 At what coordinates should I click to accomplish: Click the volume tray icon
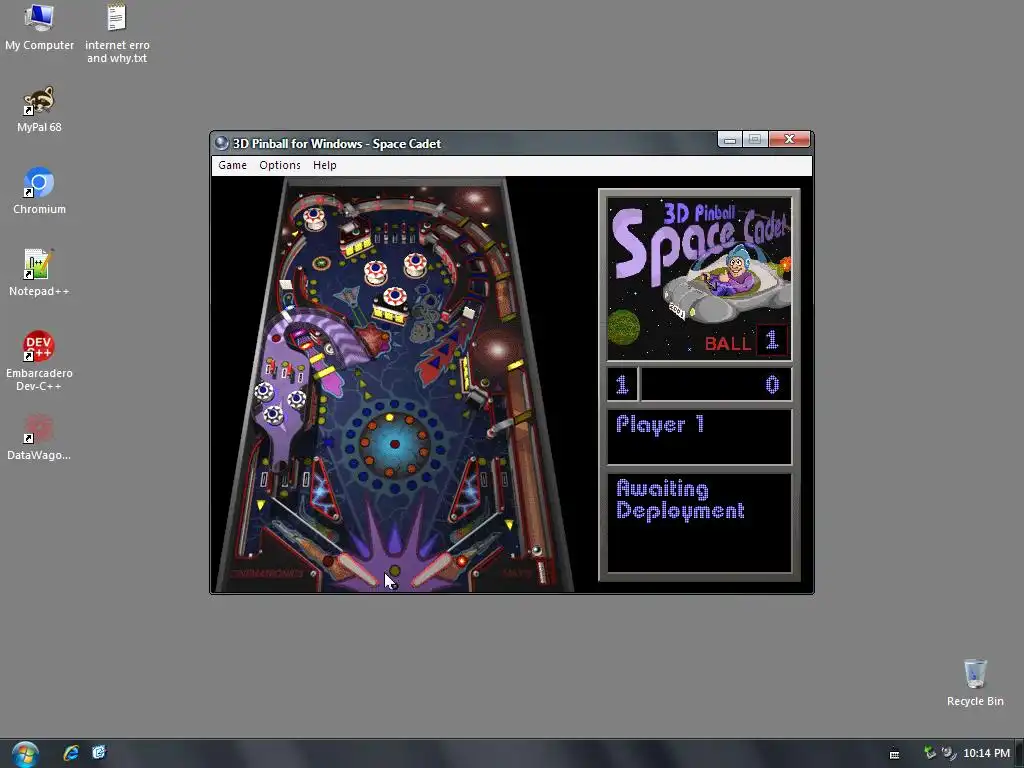coord(948,753)
